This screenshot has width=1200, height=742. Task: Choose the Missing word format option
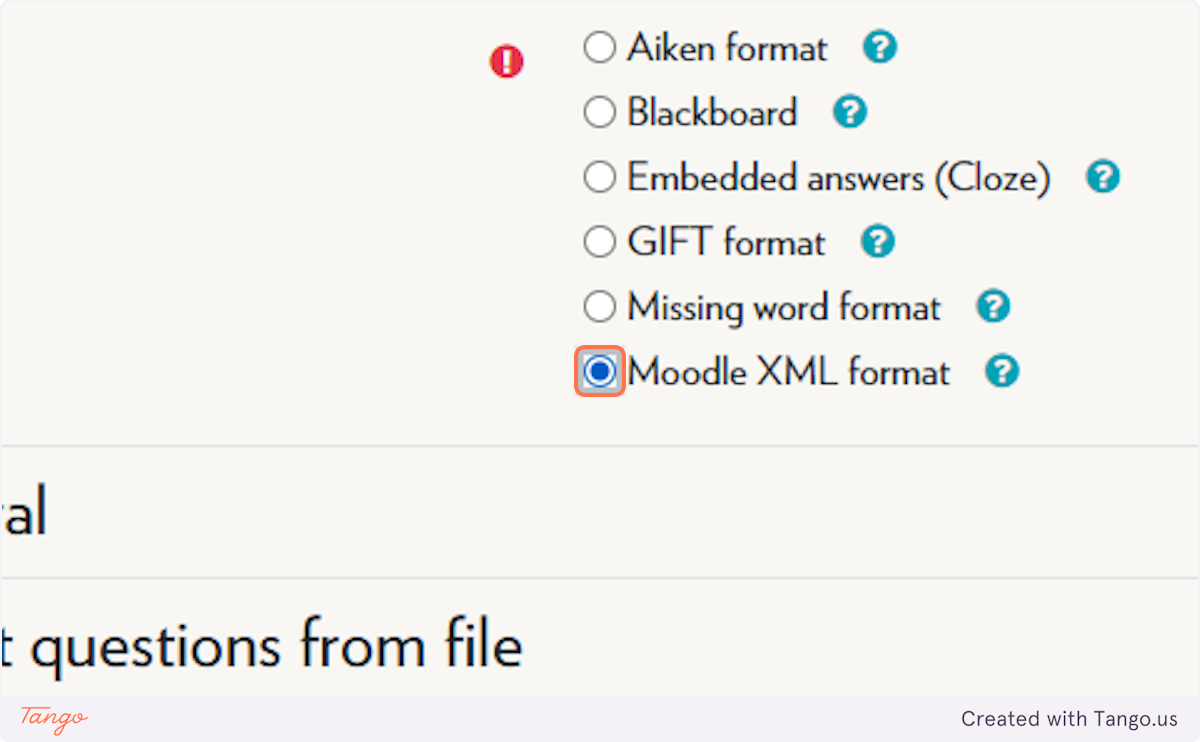pos(599,307)
